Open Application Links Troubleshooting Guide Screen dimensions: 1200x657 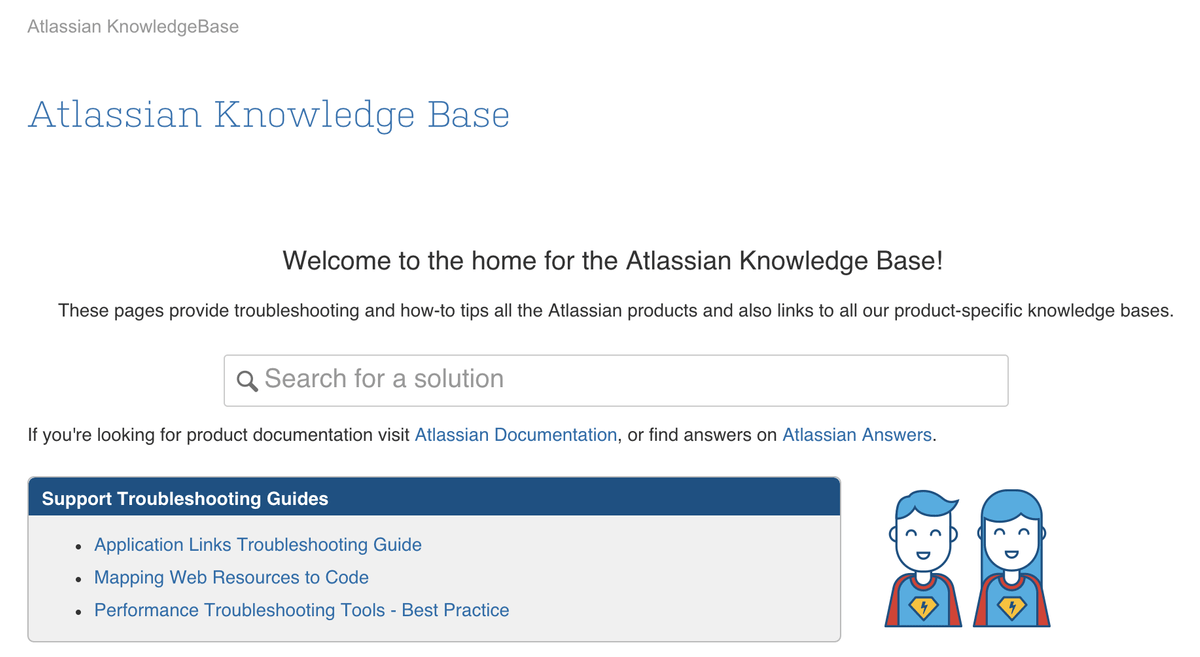(258, 545)
